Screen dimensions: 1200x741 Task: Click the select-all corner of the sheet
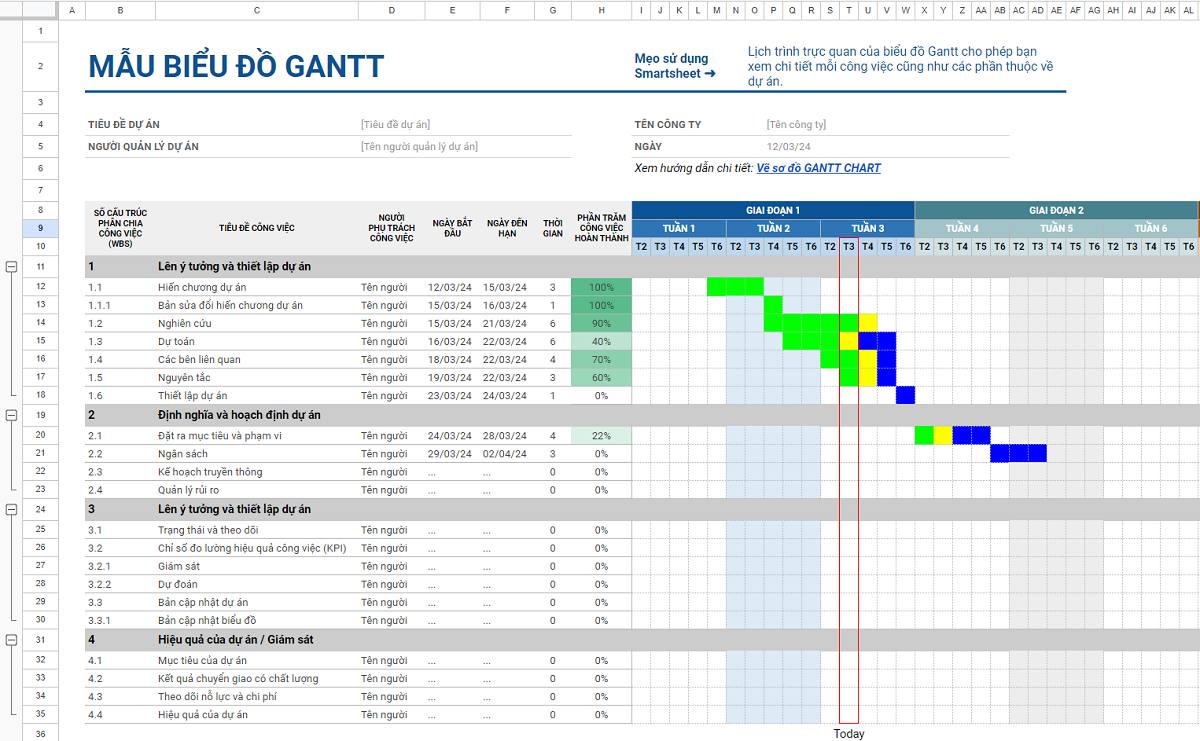click(40, 10)
